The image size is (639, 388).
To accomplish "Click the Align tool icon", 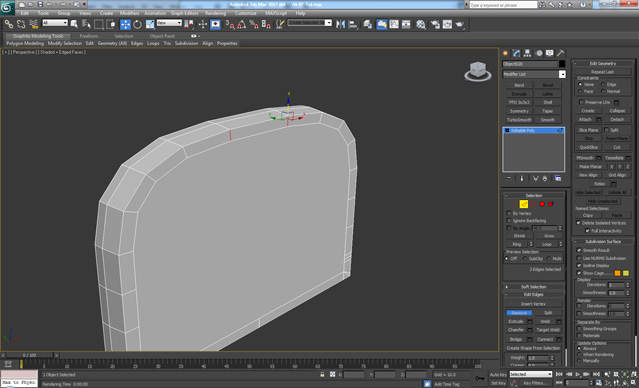I will point(353,24).
